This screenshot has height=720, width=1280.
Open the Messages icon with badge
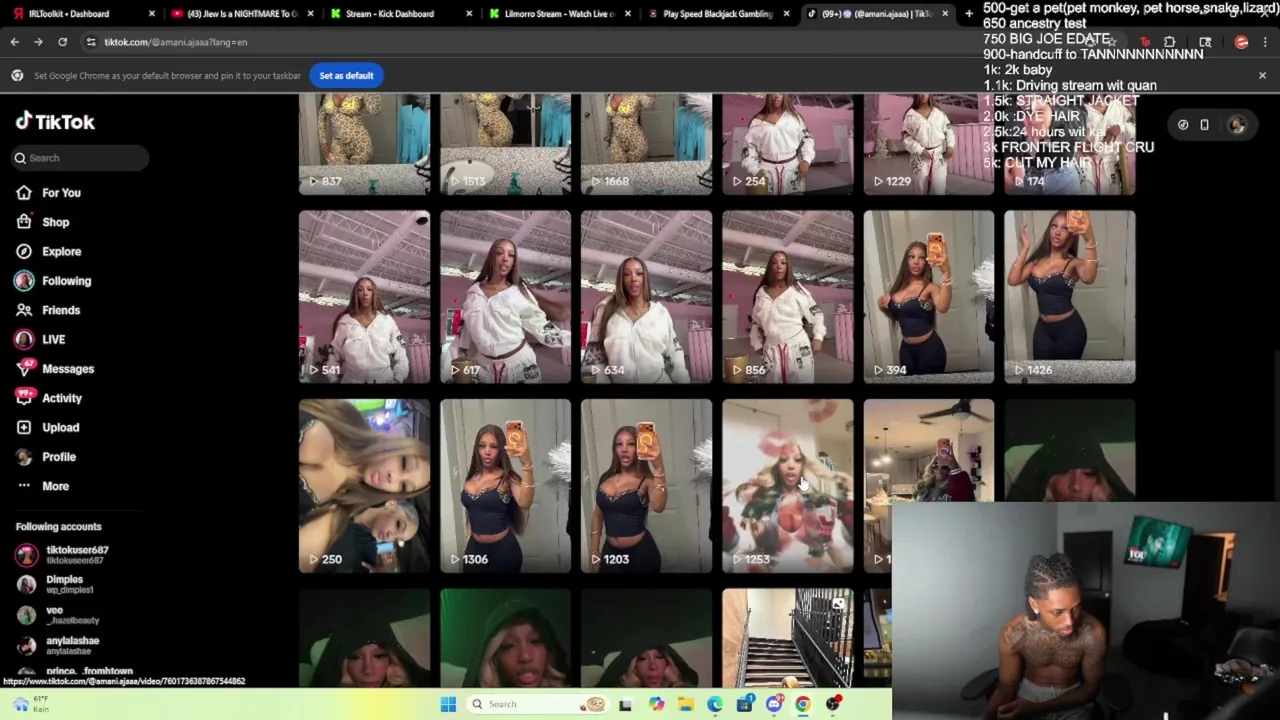click(23, 368)
